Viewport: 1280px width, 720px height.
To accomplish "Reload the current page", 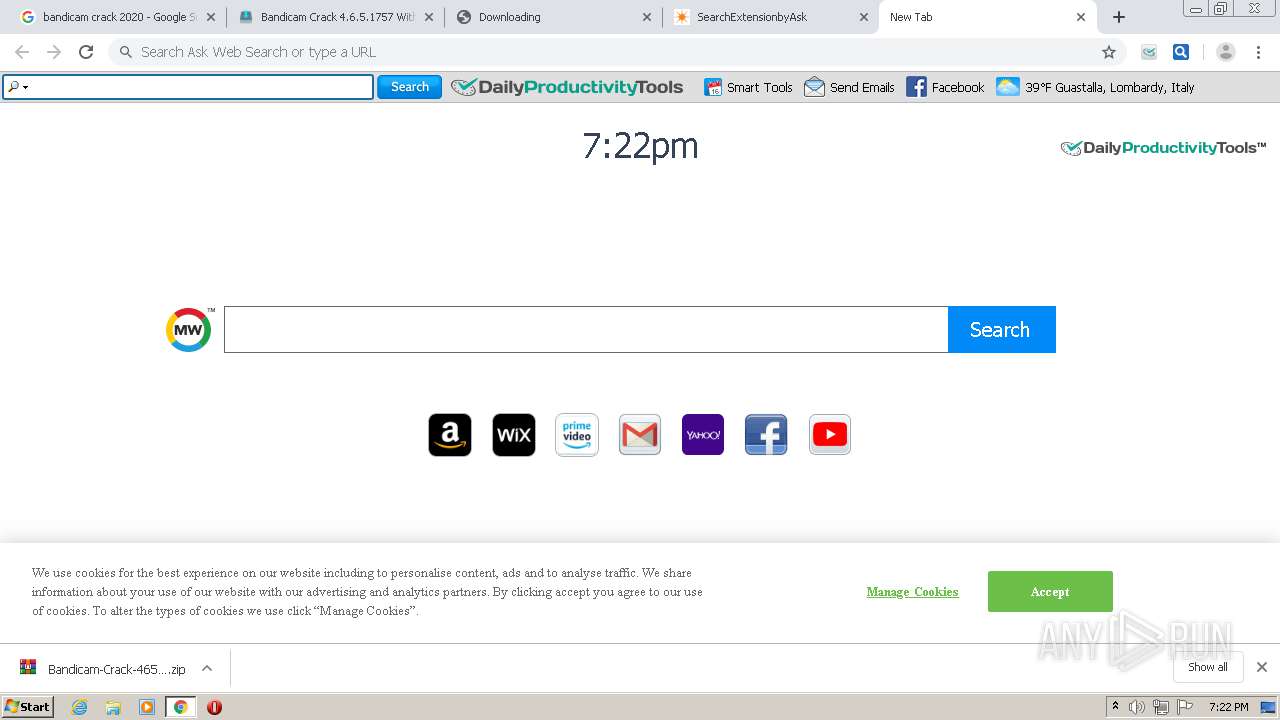I will [86, 52].
